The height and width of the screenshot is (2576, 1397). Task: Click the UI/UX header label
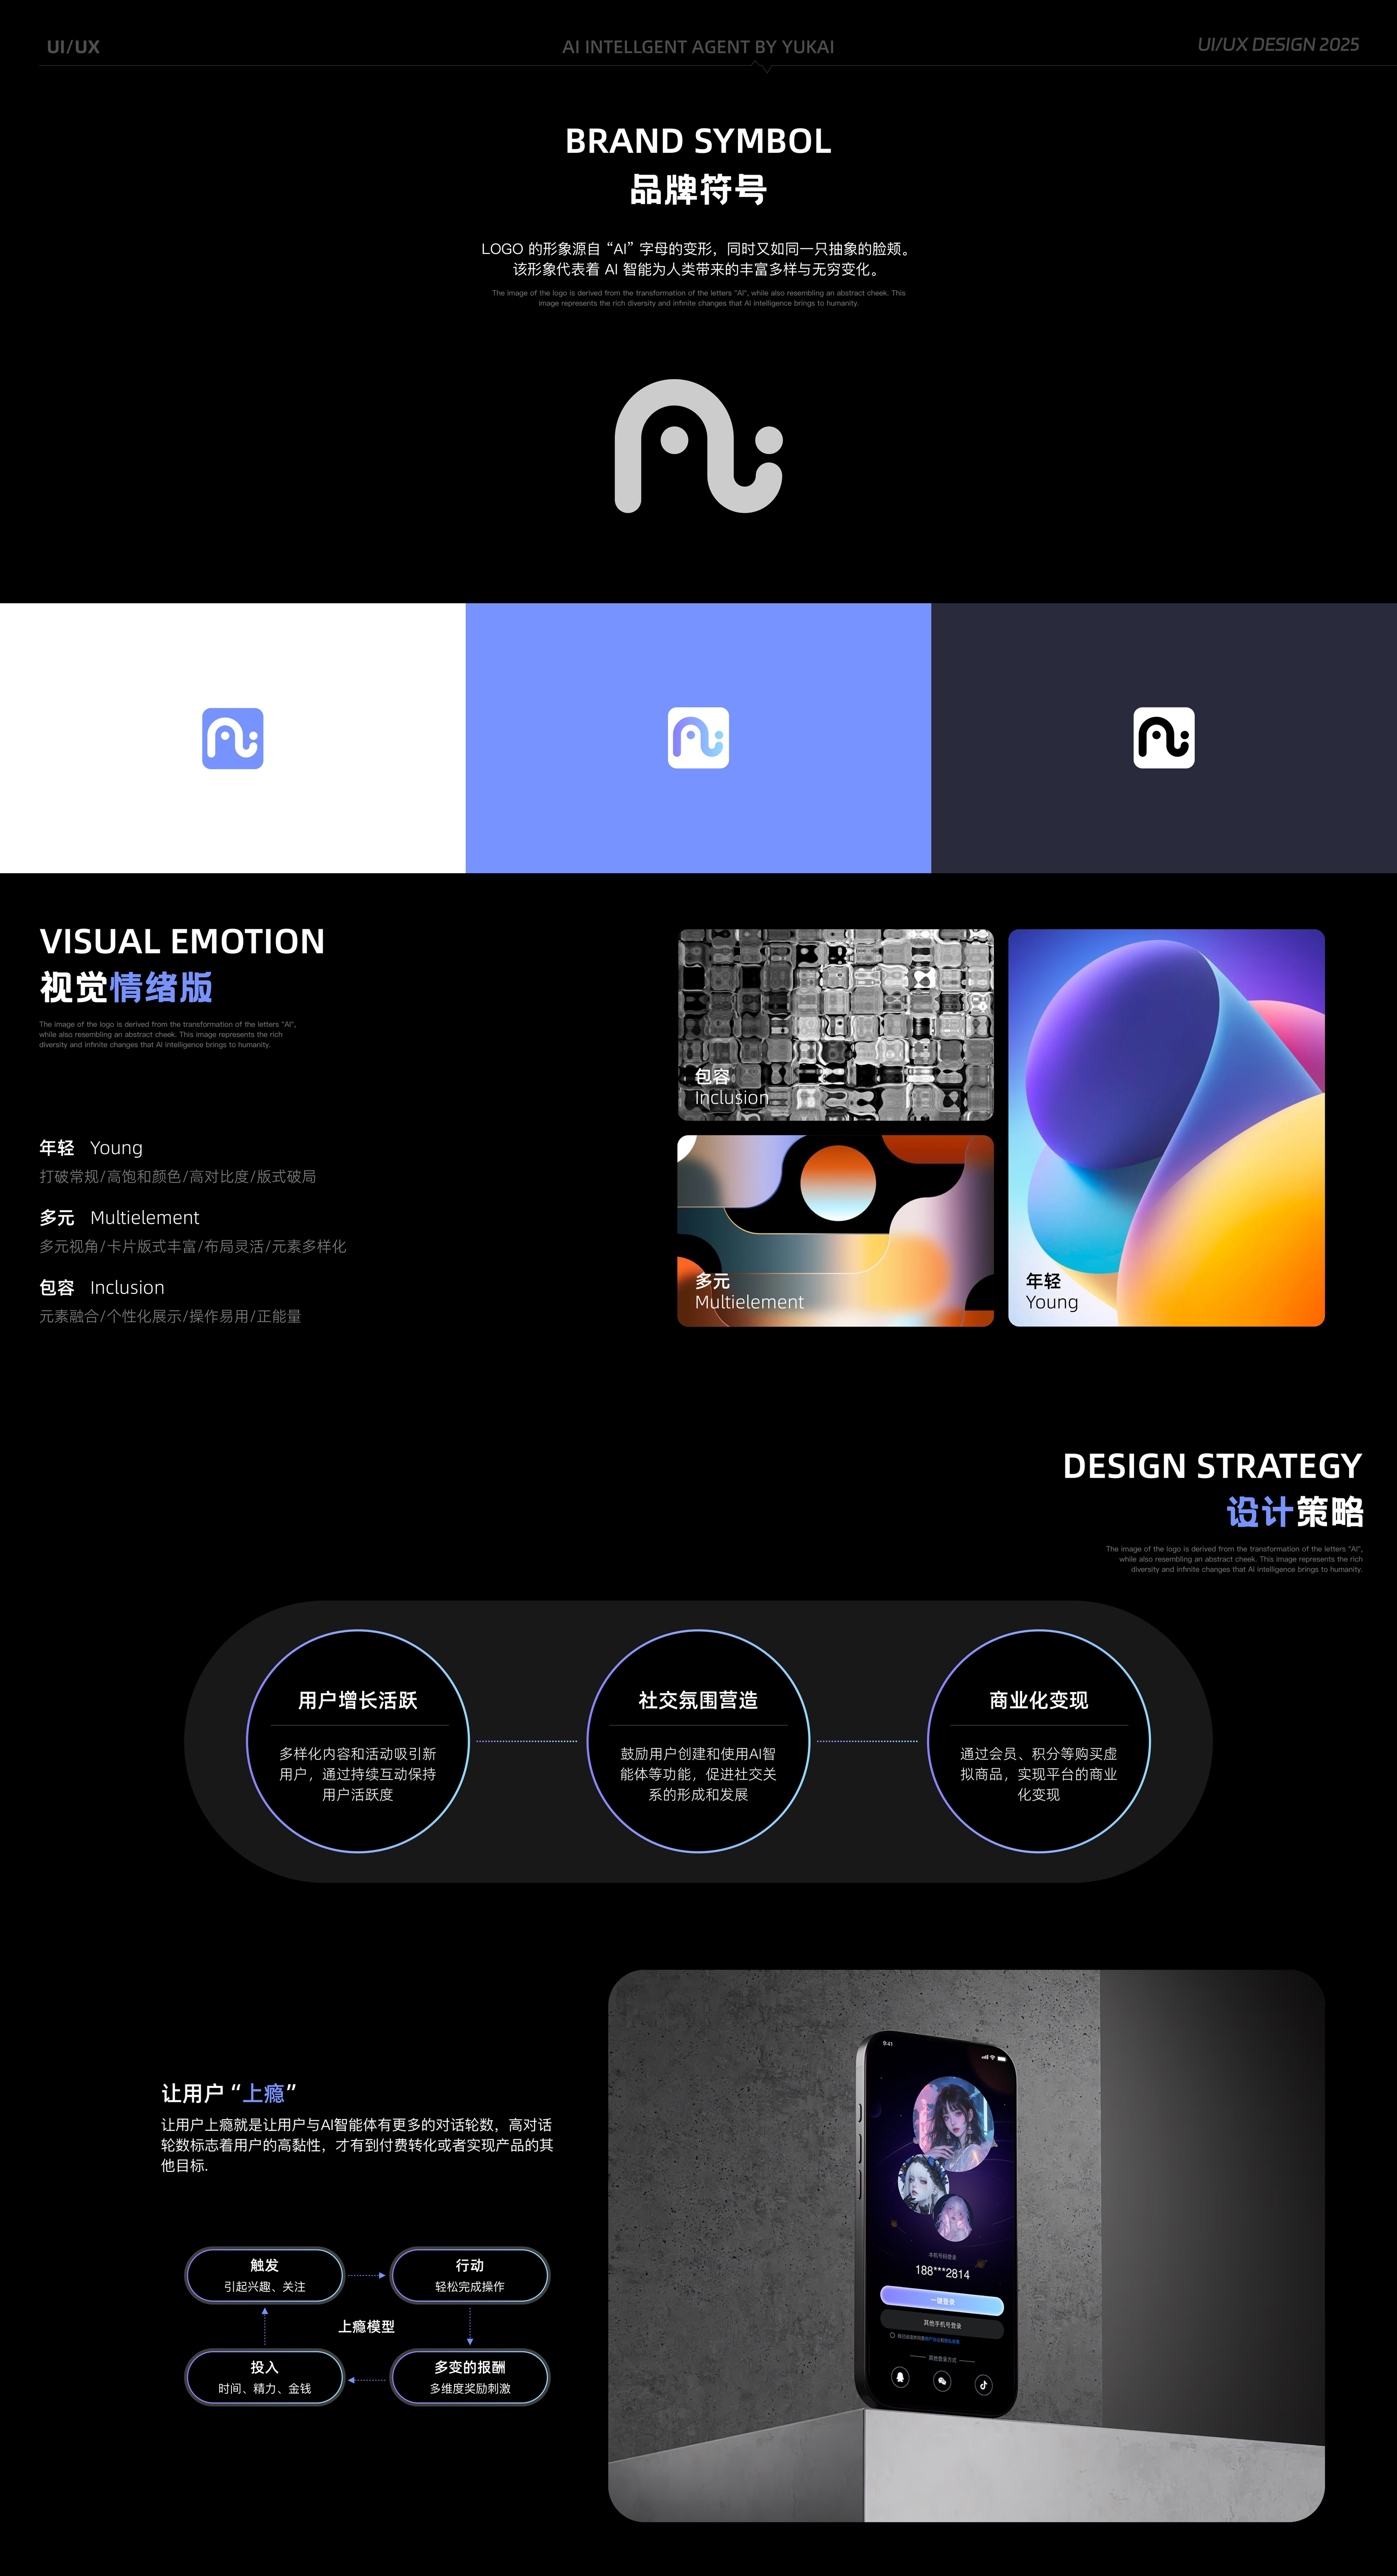(73, 47)
